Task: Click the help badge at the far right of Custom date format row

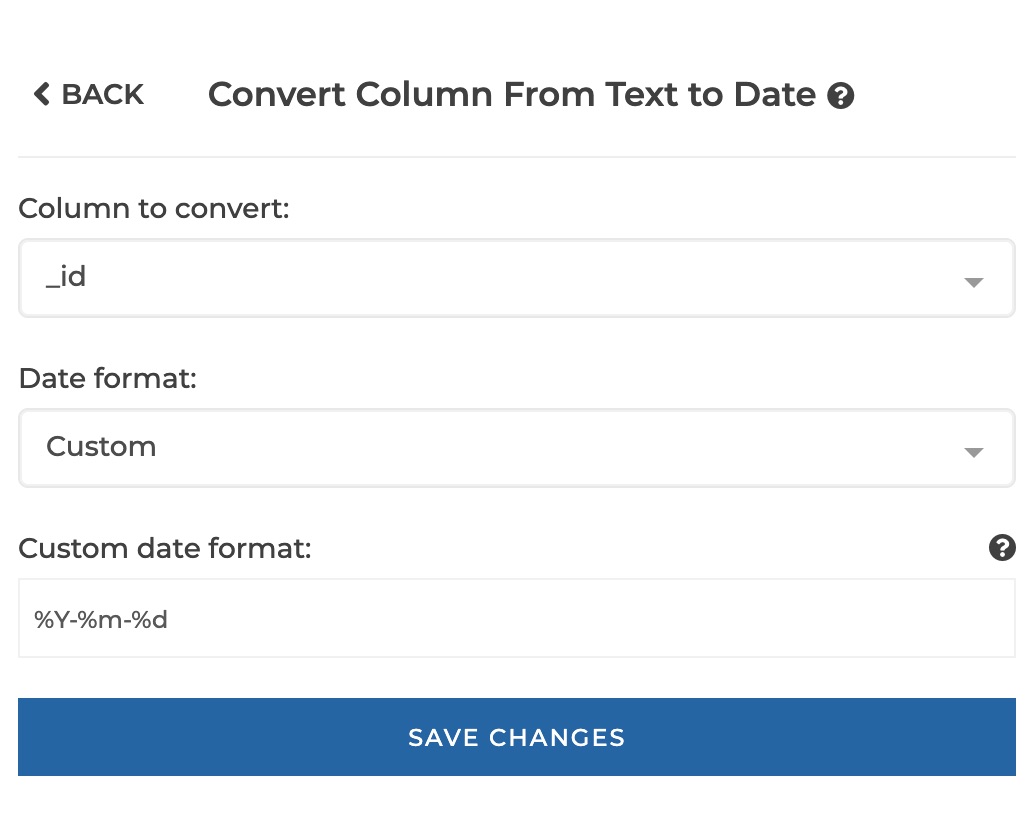Action: (x=1002, y=548)
